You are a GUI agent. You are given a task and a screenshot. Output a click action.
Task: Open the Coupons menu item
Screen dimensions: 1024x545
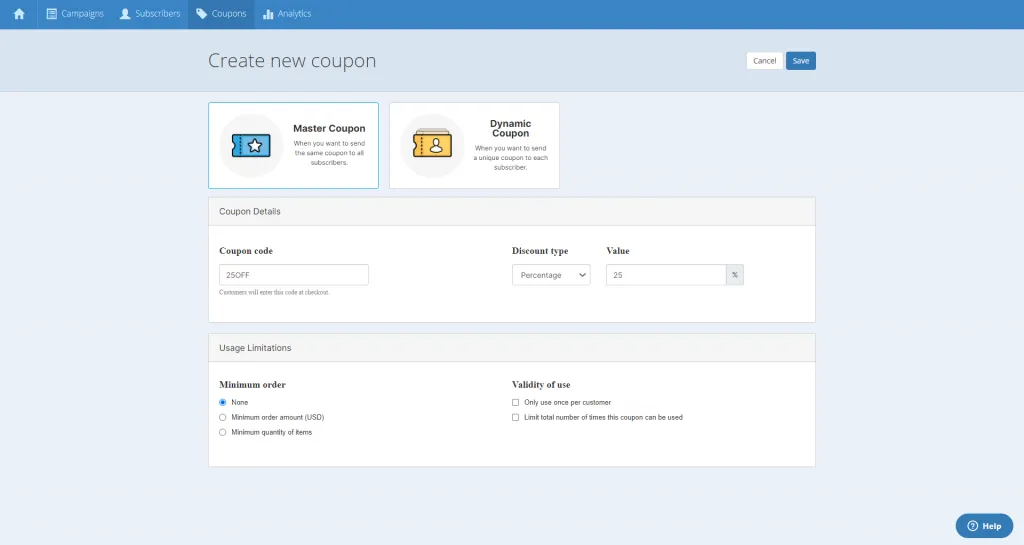[221, 14]
